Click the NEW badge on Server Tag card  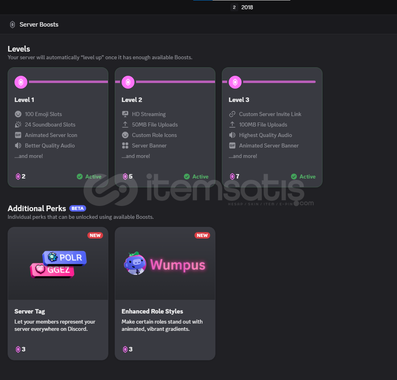(95, 235)
